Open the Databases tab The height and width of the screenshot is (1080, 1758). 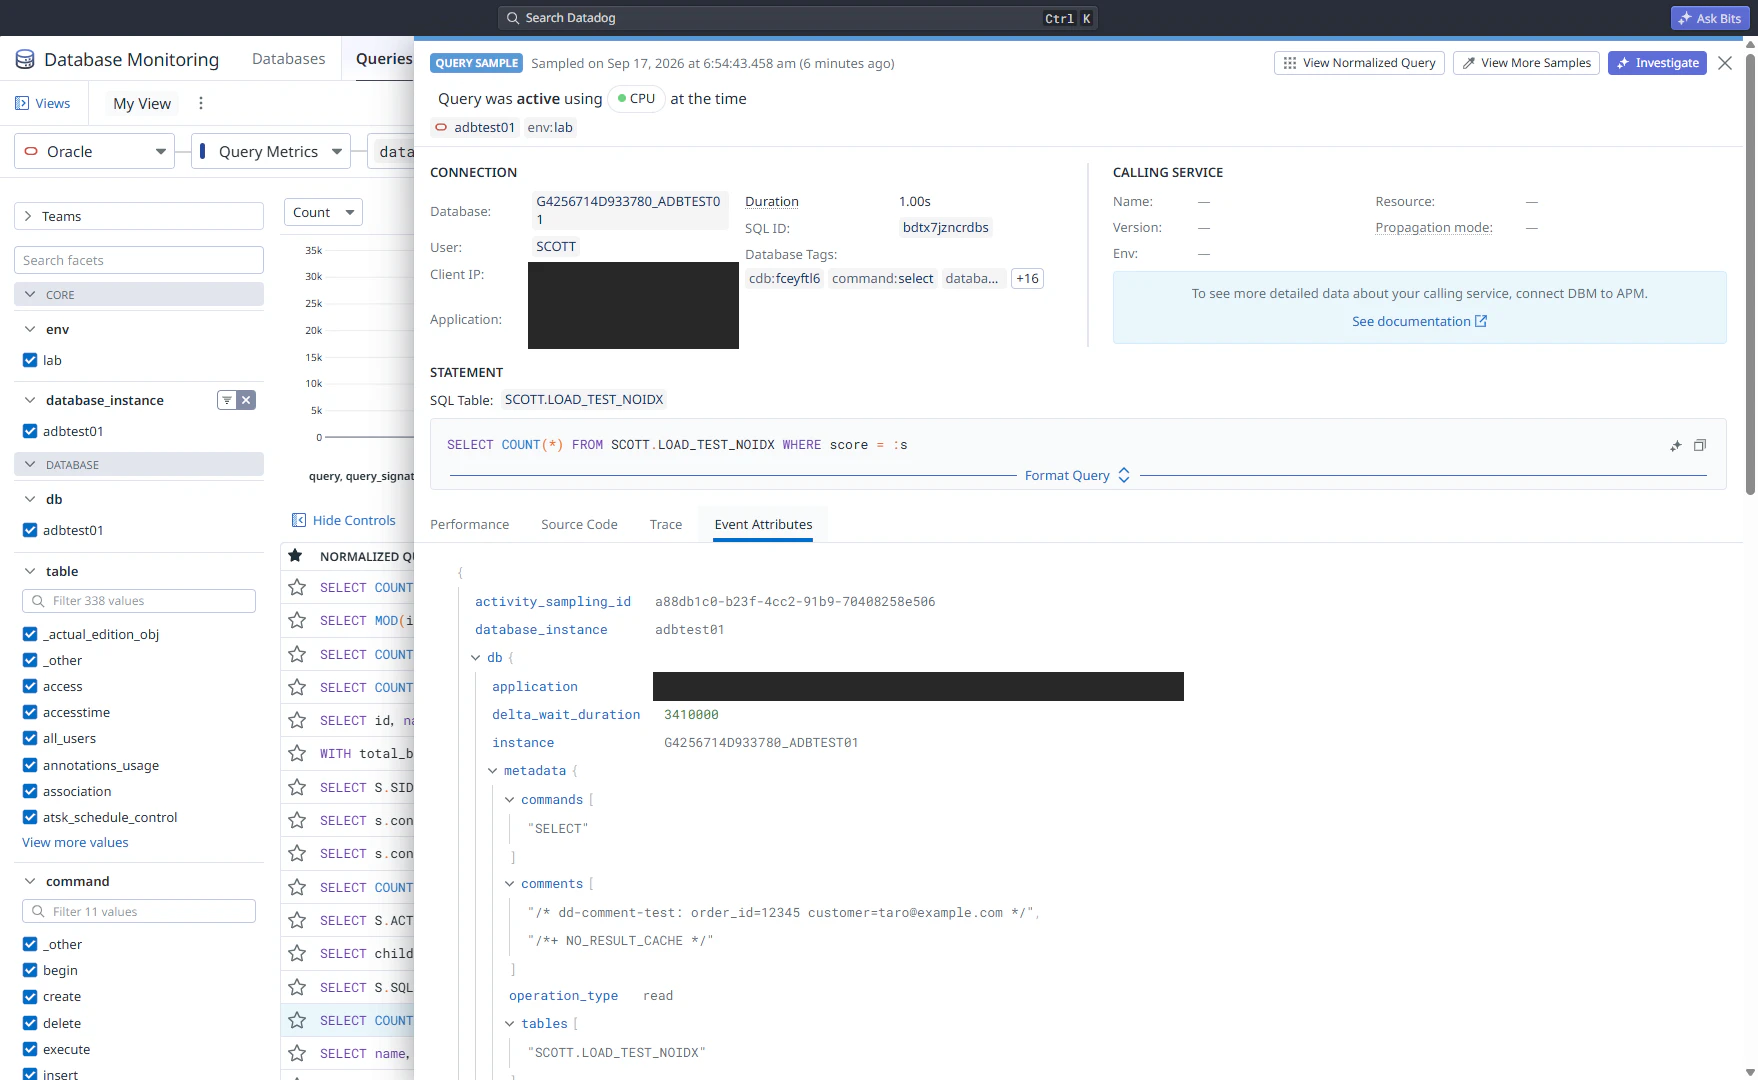point(289,59)
